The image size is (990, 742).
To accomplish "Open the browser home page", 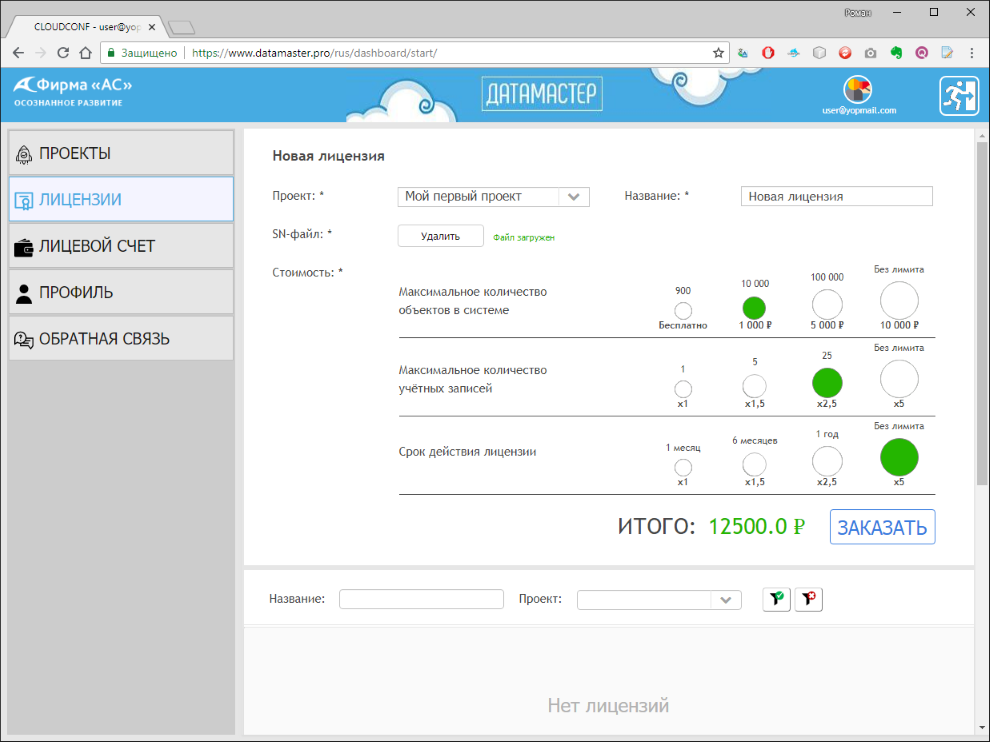I will pyautogui.click(x=85, y=53).
